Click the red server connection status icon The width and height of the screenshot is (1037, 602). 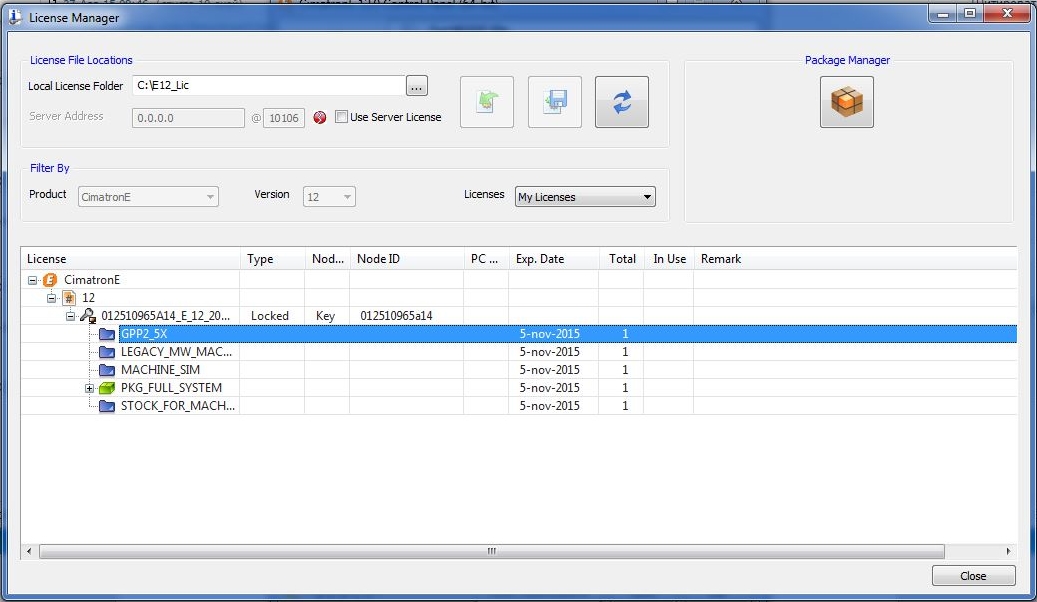[x=319, y=118]
